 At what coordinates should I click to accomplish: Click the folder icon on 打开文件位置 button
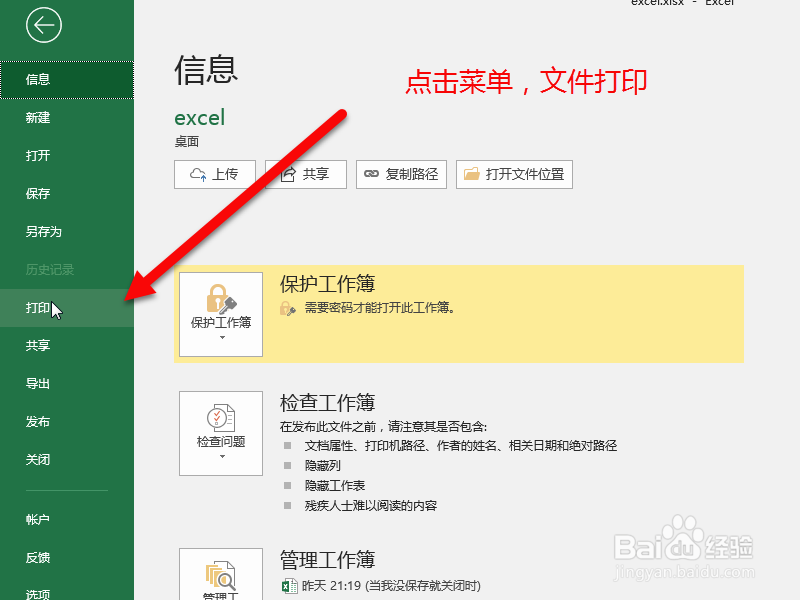[470, 173]
